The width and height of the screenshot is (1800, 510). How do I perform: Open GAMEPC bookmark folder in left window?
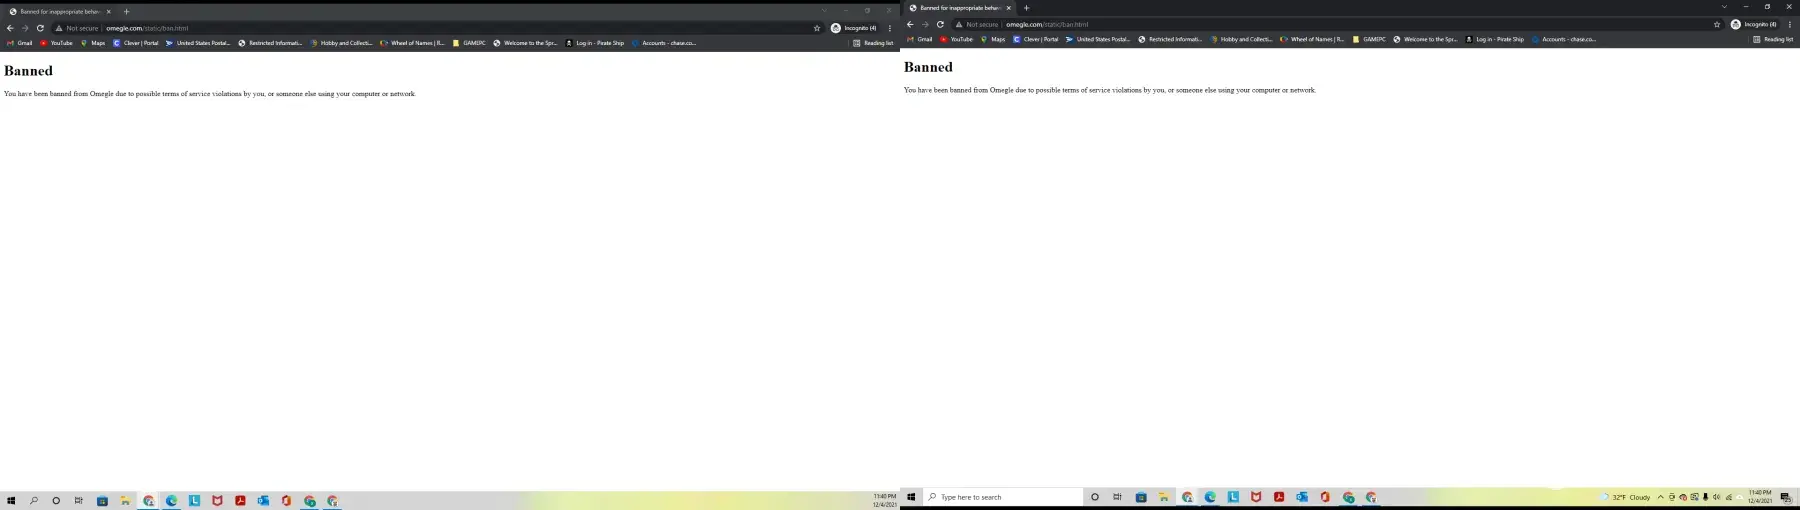(x=469, y=43)
